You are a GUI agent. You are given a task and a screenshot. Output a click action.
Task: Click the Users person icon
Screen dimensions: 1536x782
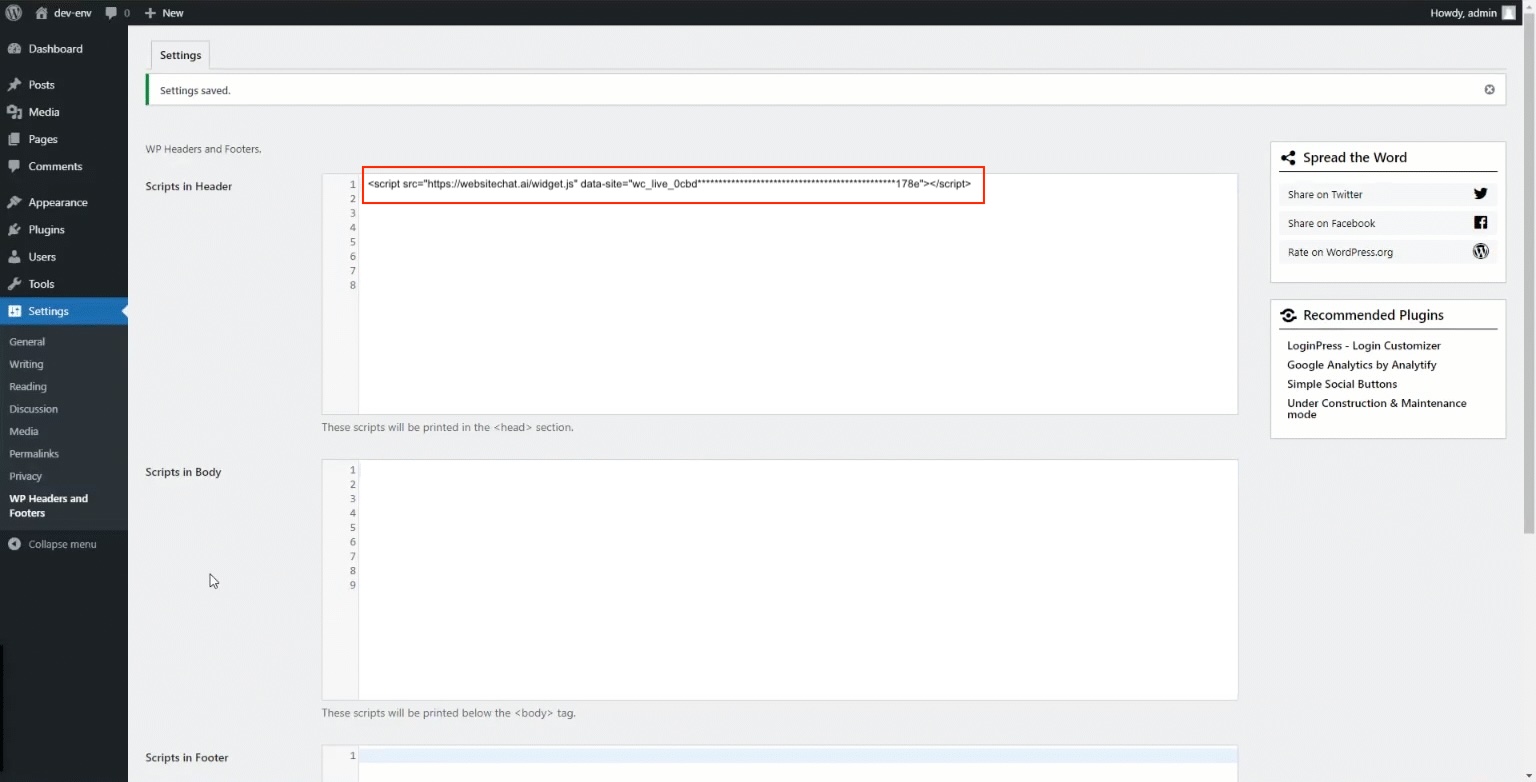point(14,257)
